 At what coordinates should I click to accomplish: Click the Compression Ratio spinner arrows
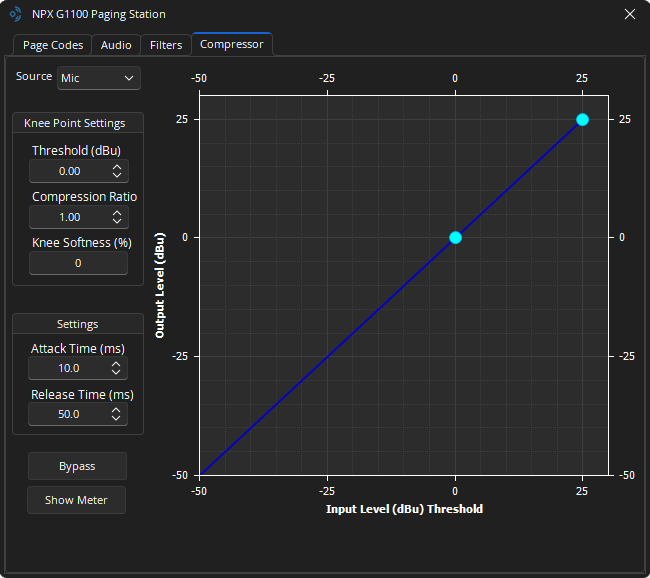[117, 217]
